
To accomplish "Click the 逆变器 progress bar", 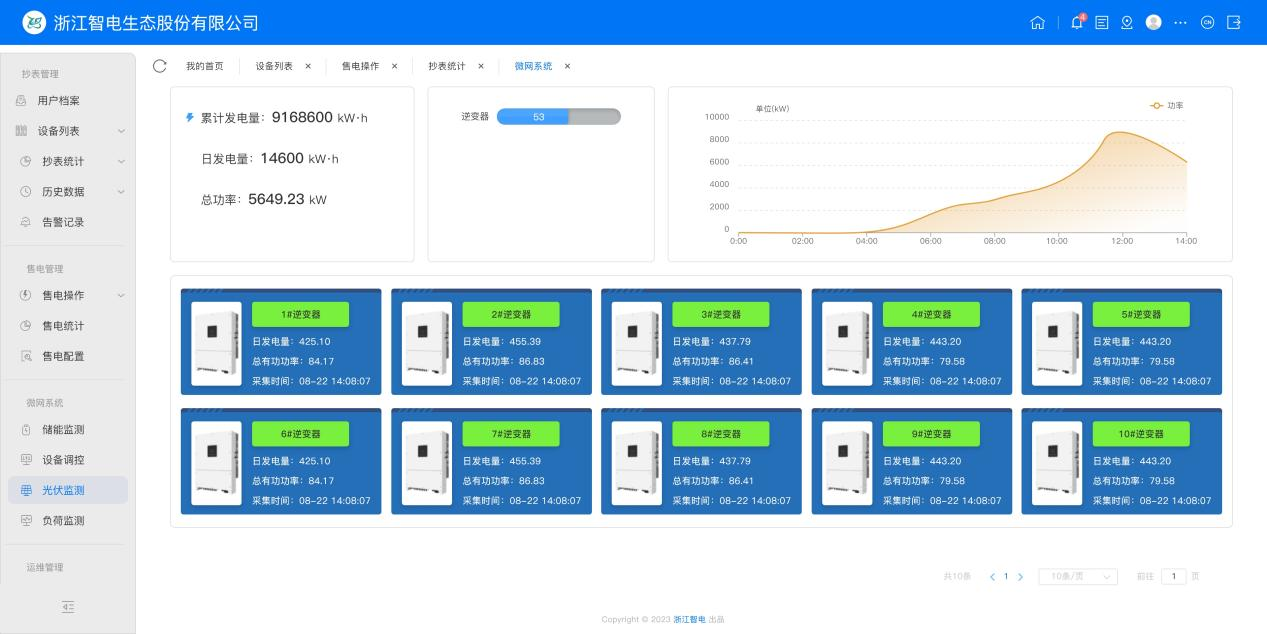I will 558,117.
